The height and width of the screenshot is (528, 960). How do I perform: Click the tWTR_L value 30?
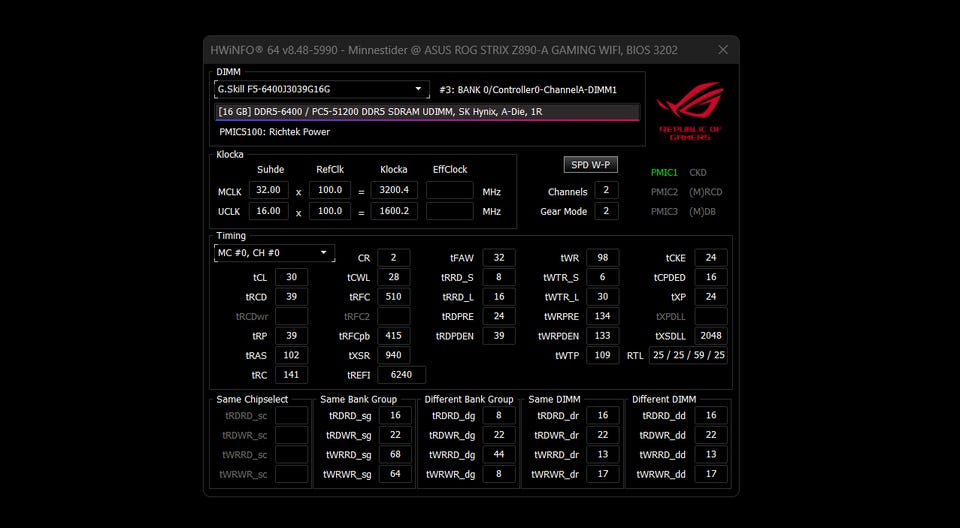602,296
